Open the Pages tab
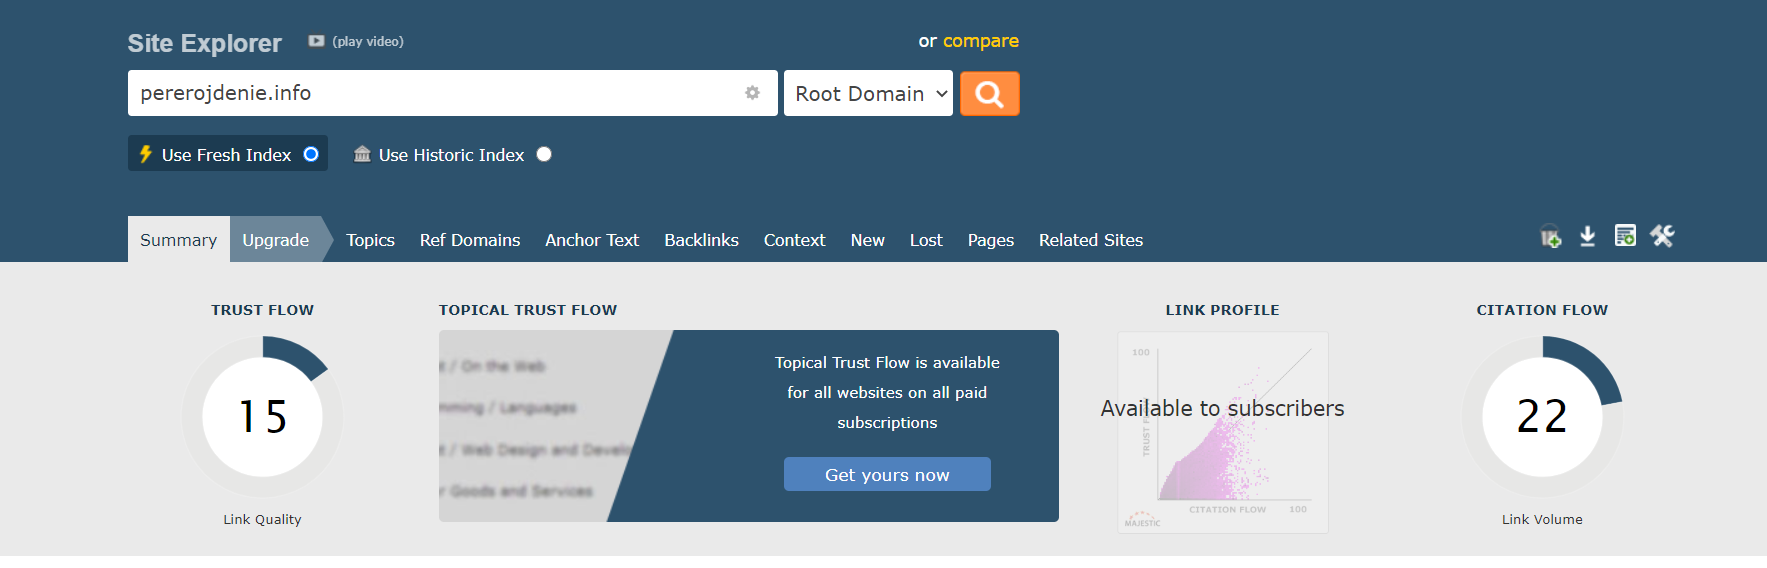Viewport: 1767px width, 568px height. click(990, 240)
